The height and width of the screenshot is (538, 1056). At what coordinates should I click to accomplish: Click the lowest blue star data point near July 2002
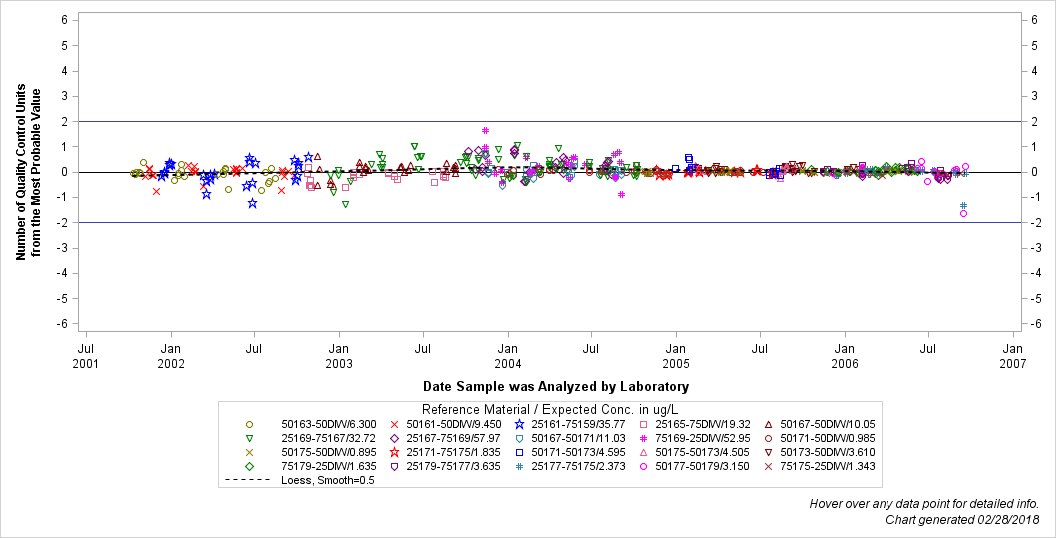tap(253, 203)
